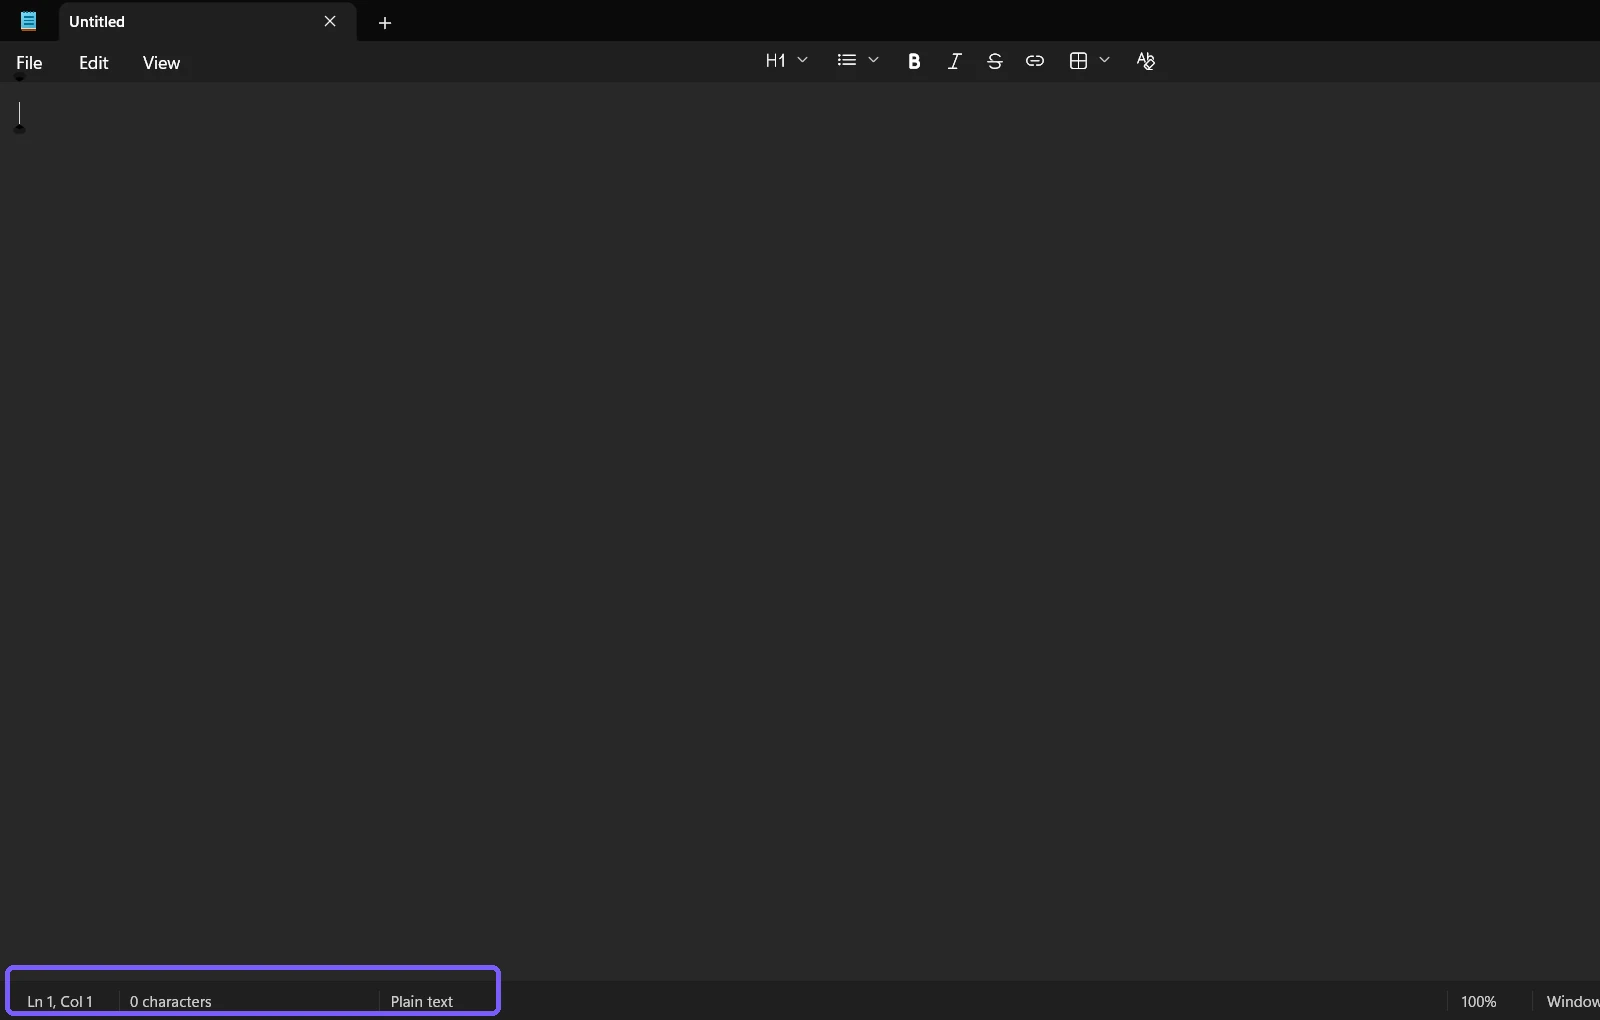
Task: Insert a hyperlink
Action: coord(1035,61)
